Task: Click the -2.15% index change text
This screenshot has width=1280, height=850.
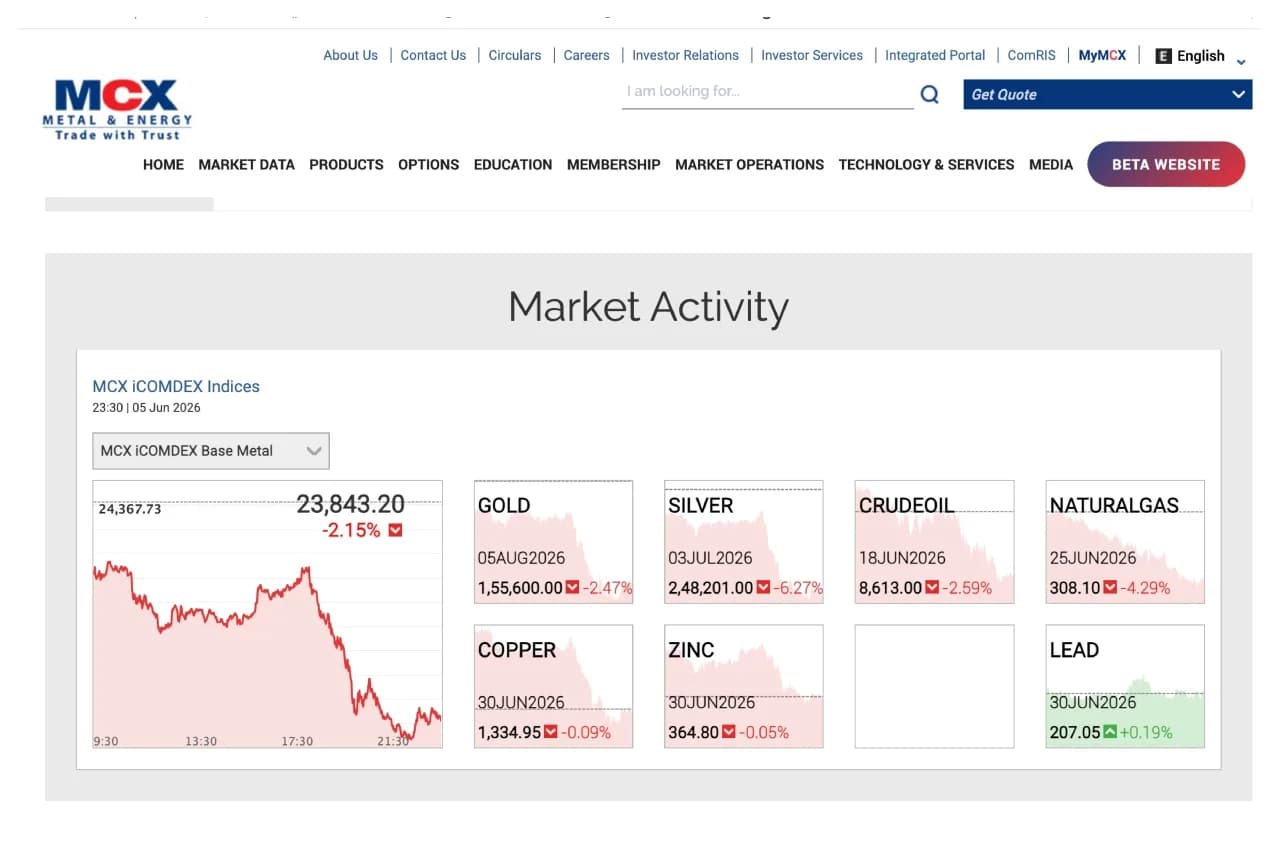Action: [x=351, y=530]
